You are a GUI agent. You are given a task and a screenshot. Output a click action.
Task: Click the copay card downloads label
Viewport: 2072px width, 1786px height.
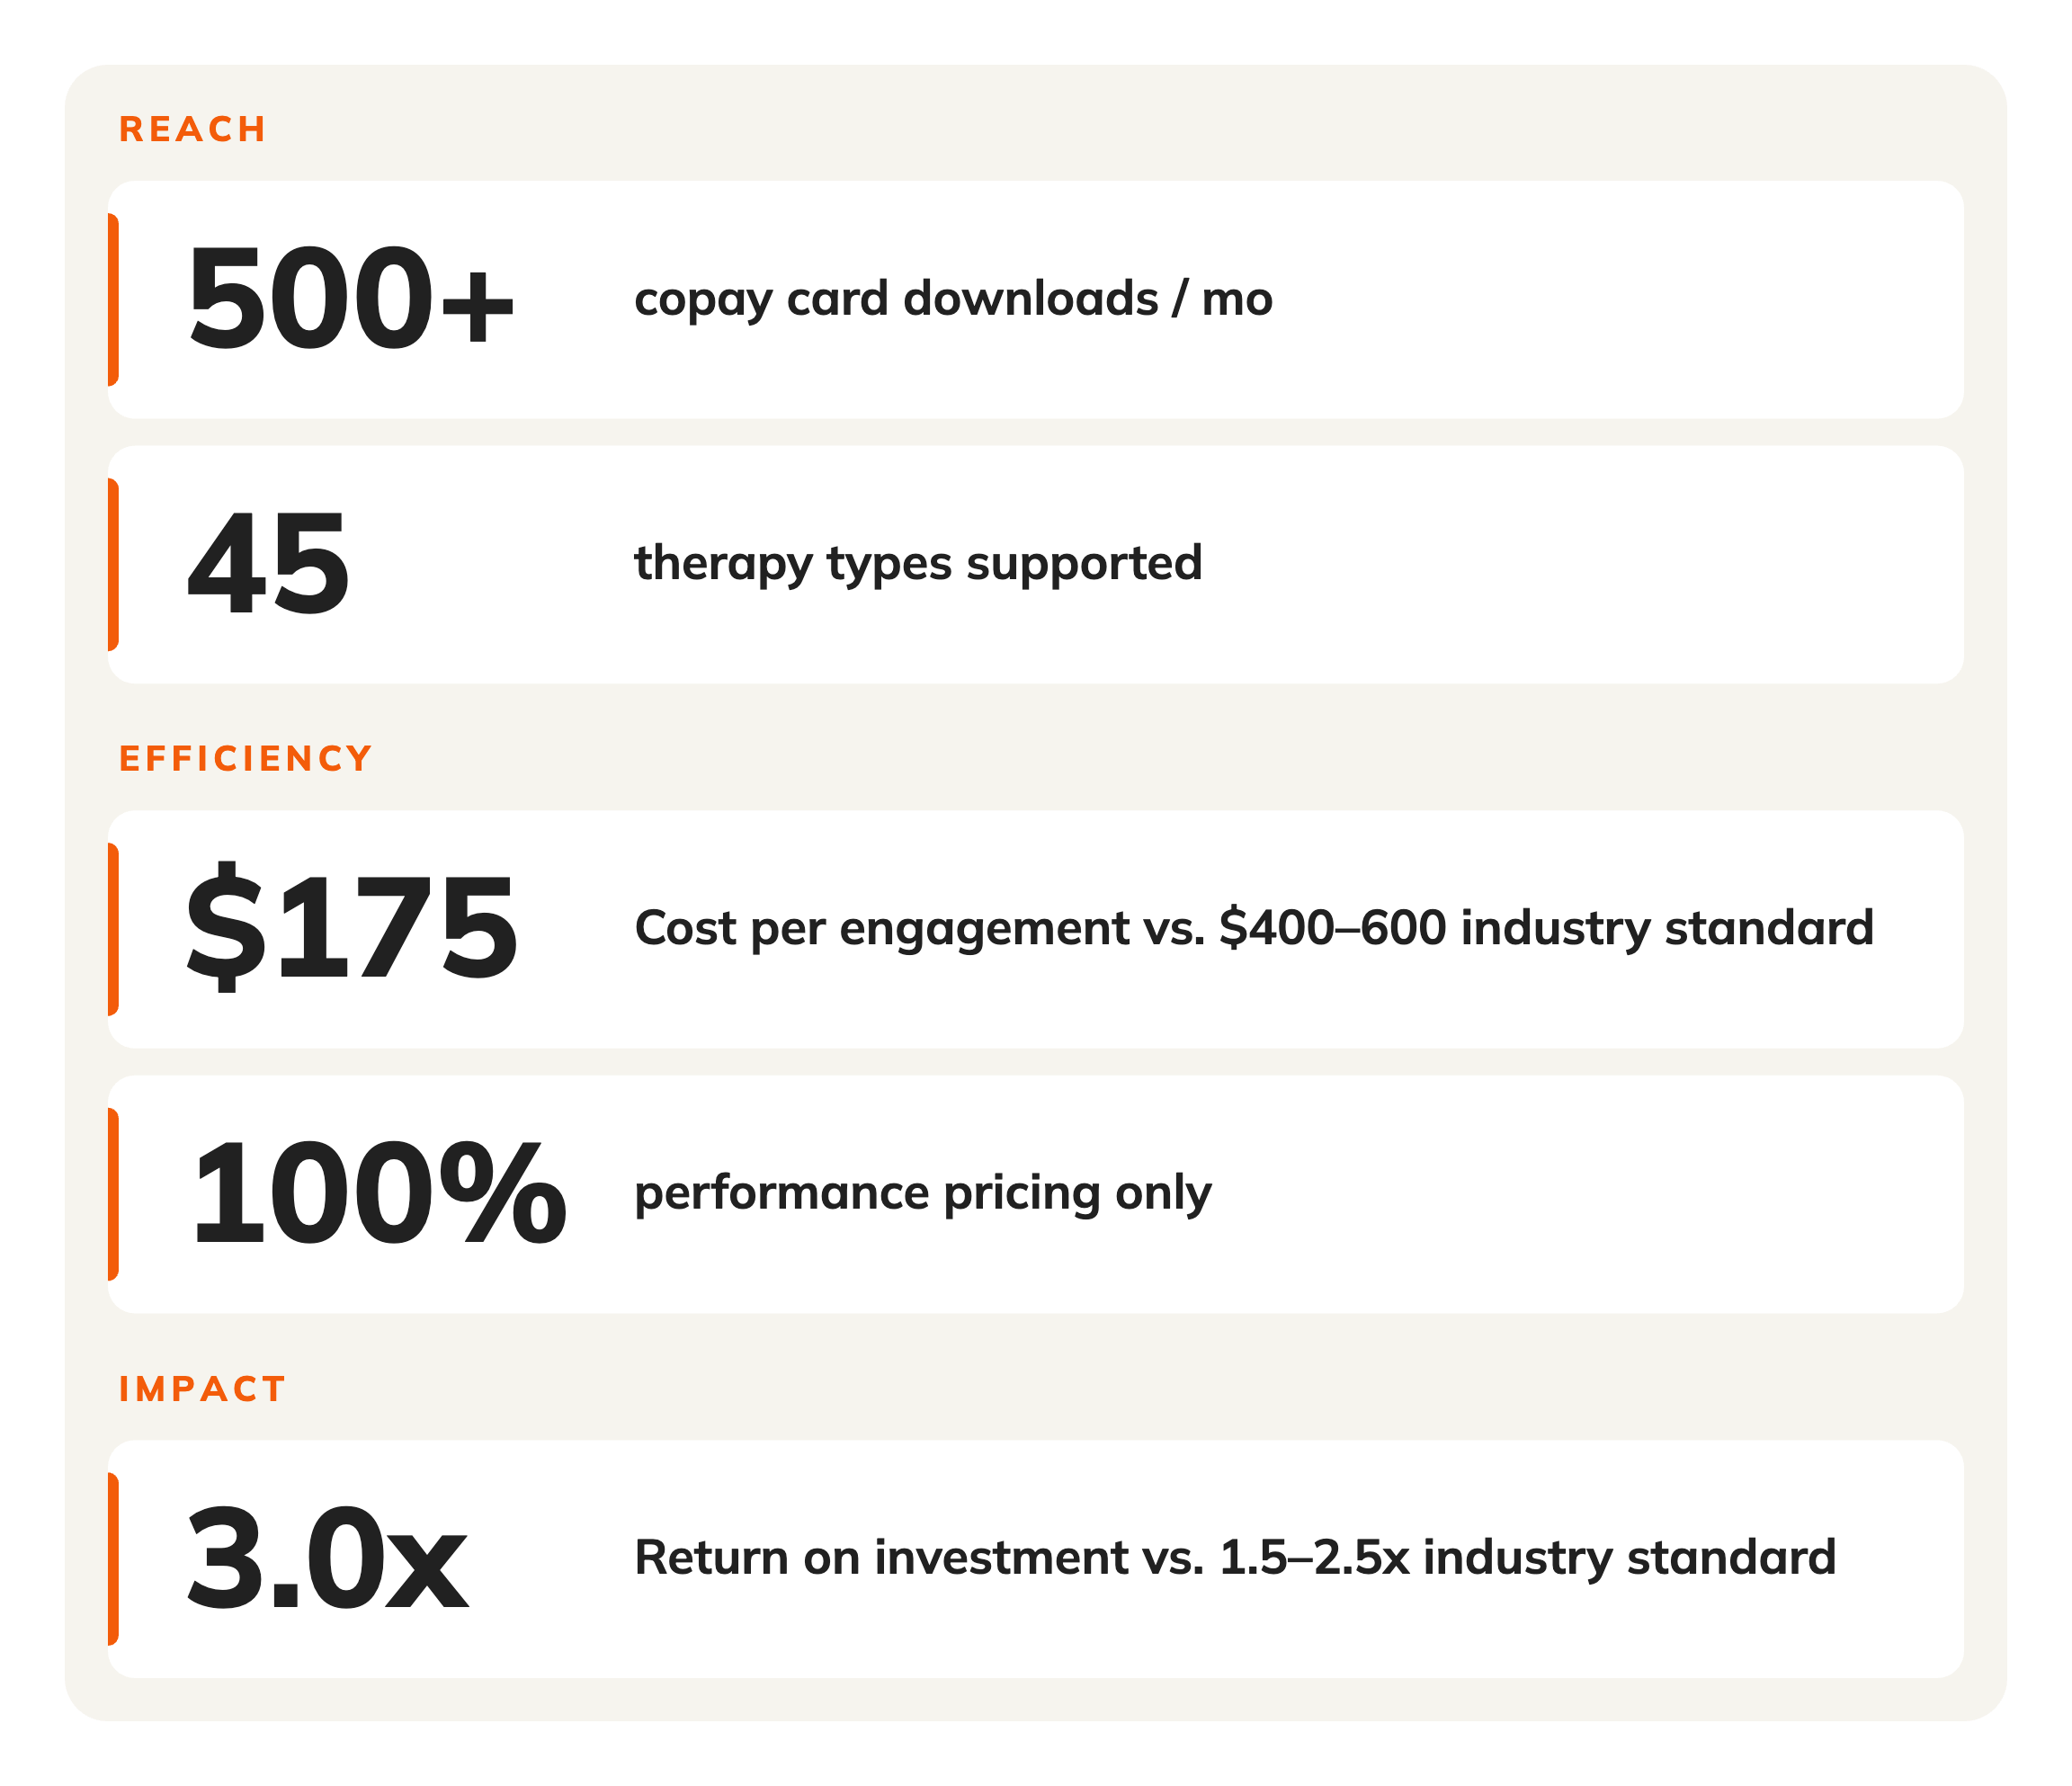(x=953, y=299)
